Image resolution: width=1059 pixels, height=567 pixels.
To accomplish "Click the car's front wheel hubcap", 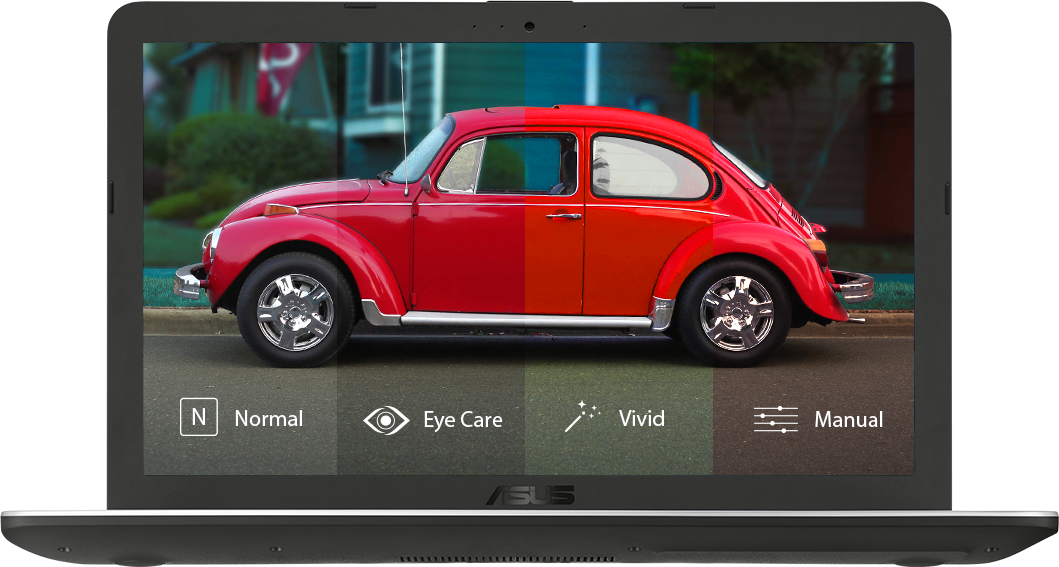I will tap(295, 312).
